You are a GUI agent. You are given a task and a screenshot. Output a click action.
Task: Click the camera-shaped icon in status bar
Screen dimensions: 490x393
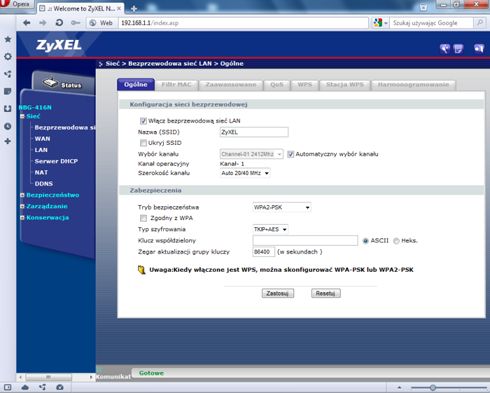60,387
